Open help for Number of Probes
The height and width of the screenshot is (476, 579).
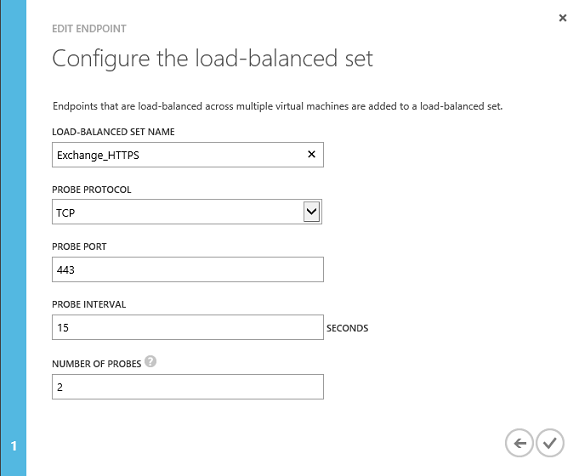coord(150,361)
